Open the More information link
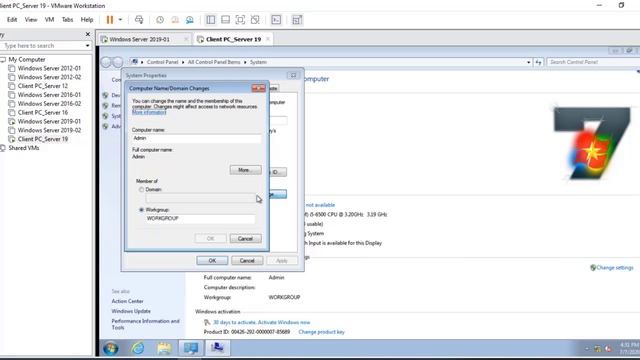This screenshot has width=640, height=360. 149,112
